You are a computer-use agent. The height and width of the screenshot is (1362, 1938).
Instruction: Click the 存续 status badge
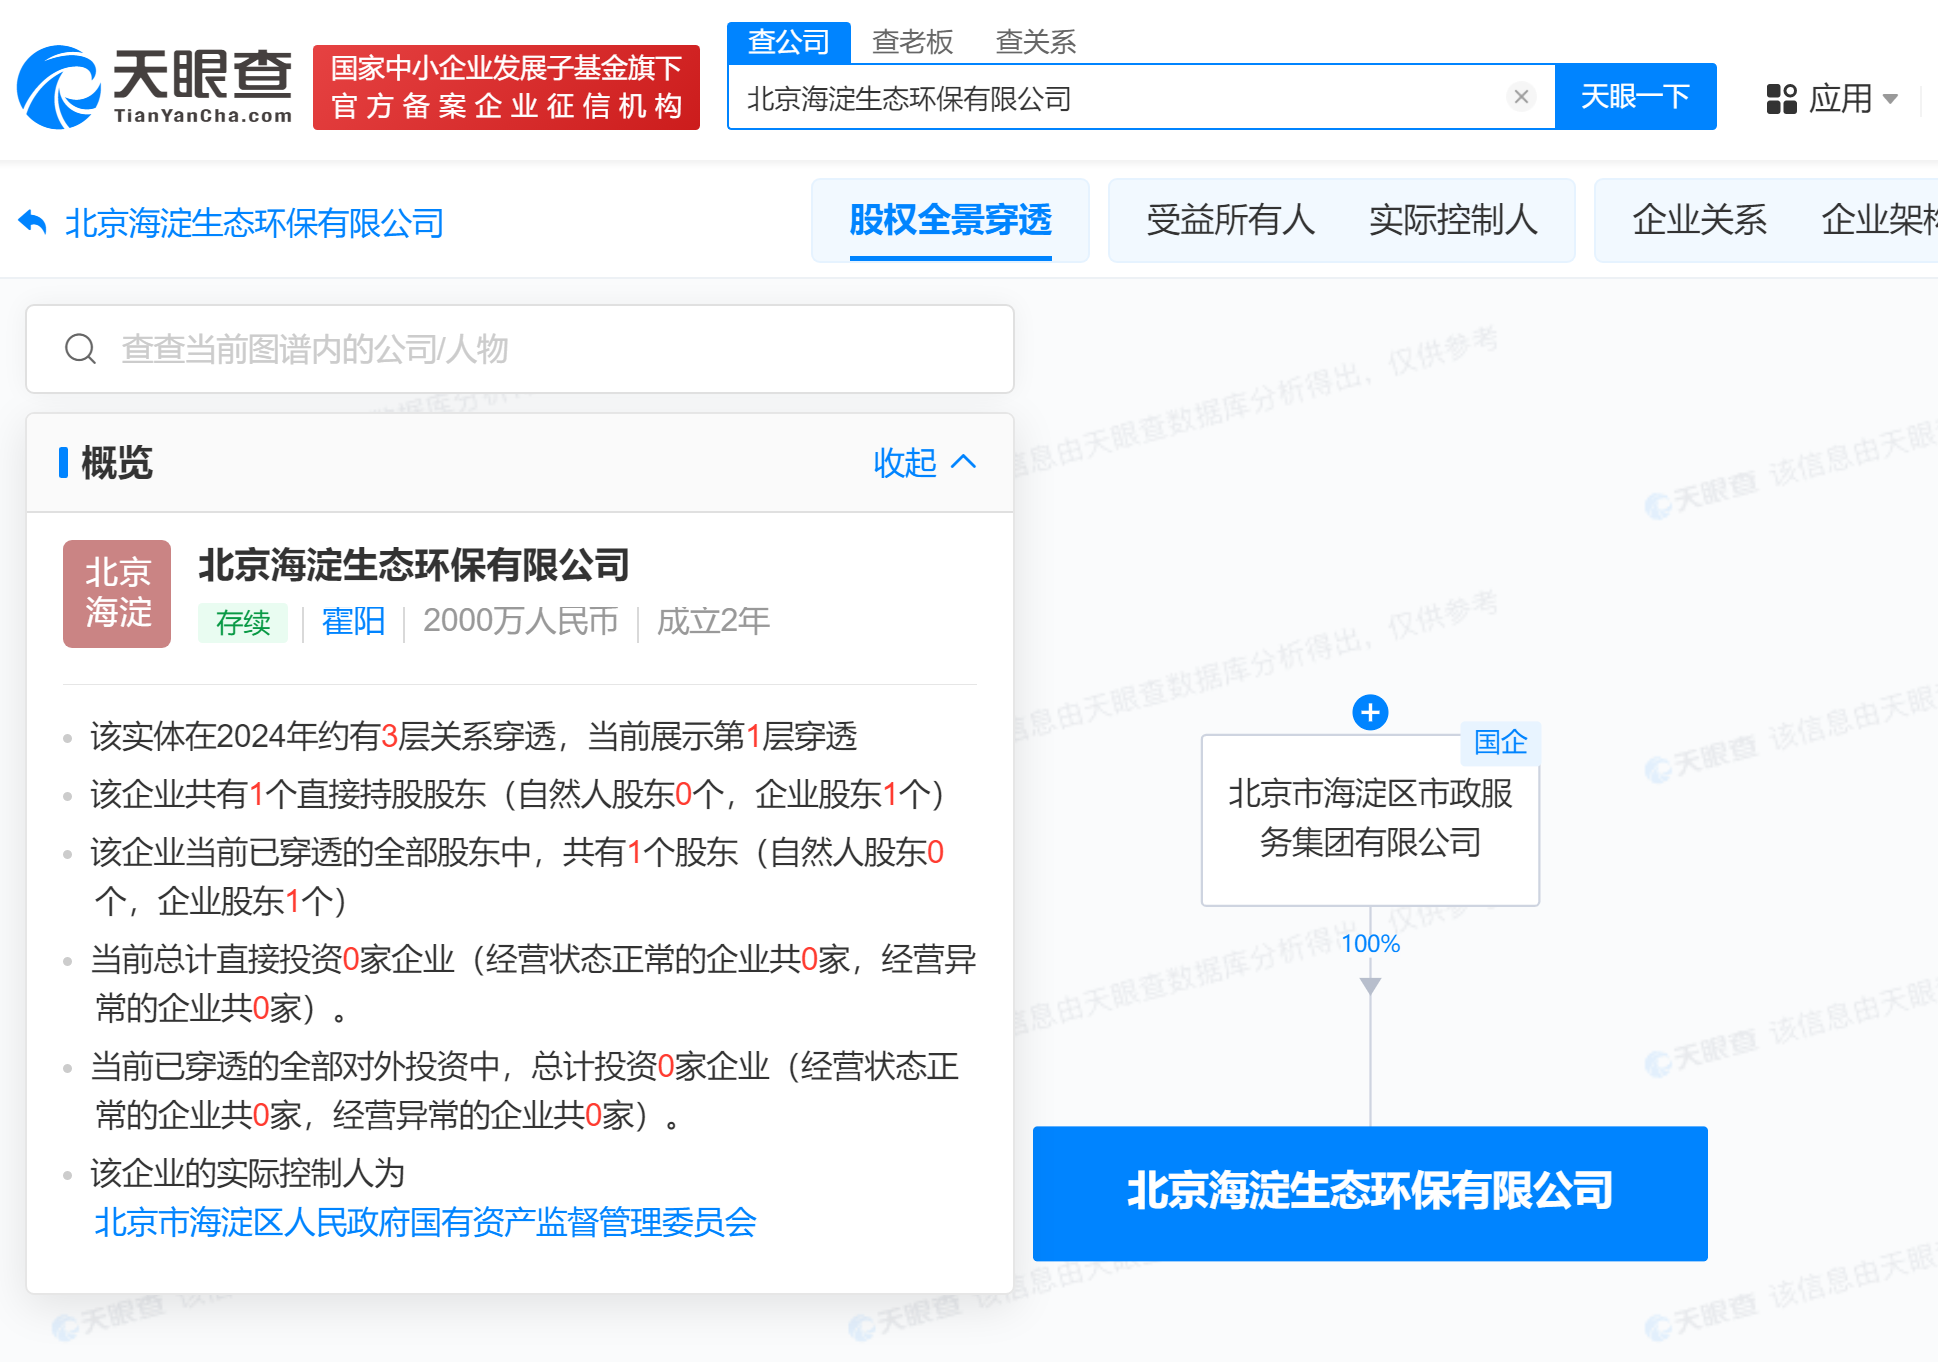[243, 622]
